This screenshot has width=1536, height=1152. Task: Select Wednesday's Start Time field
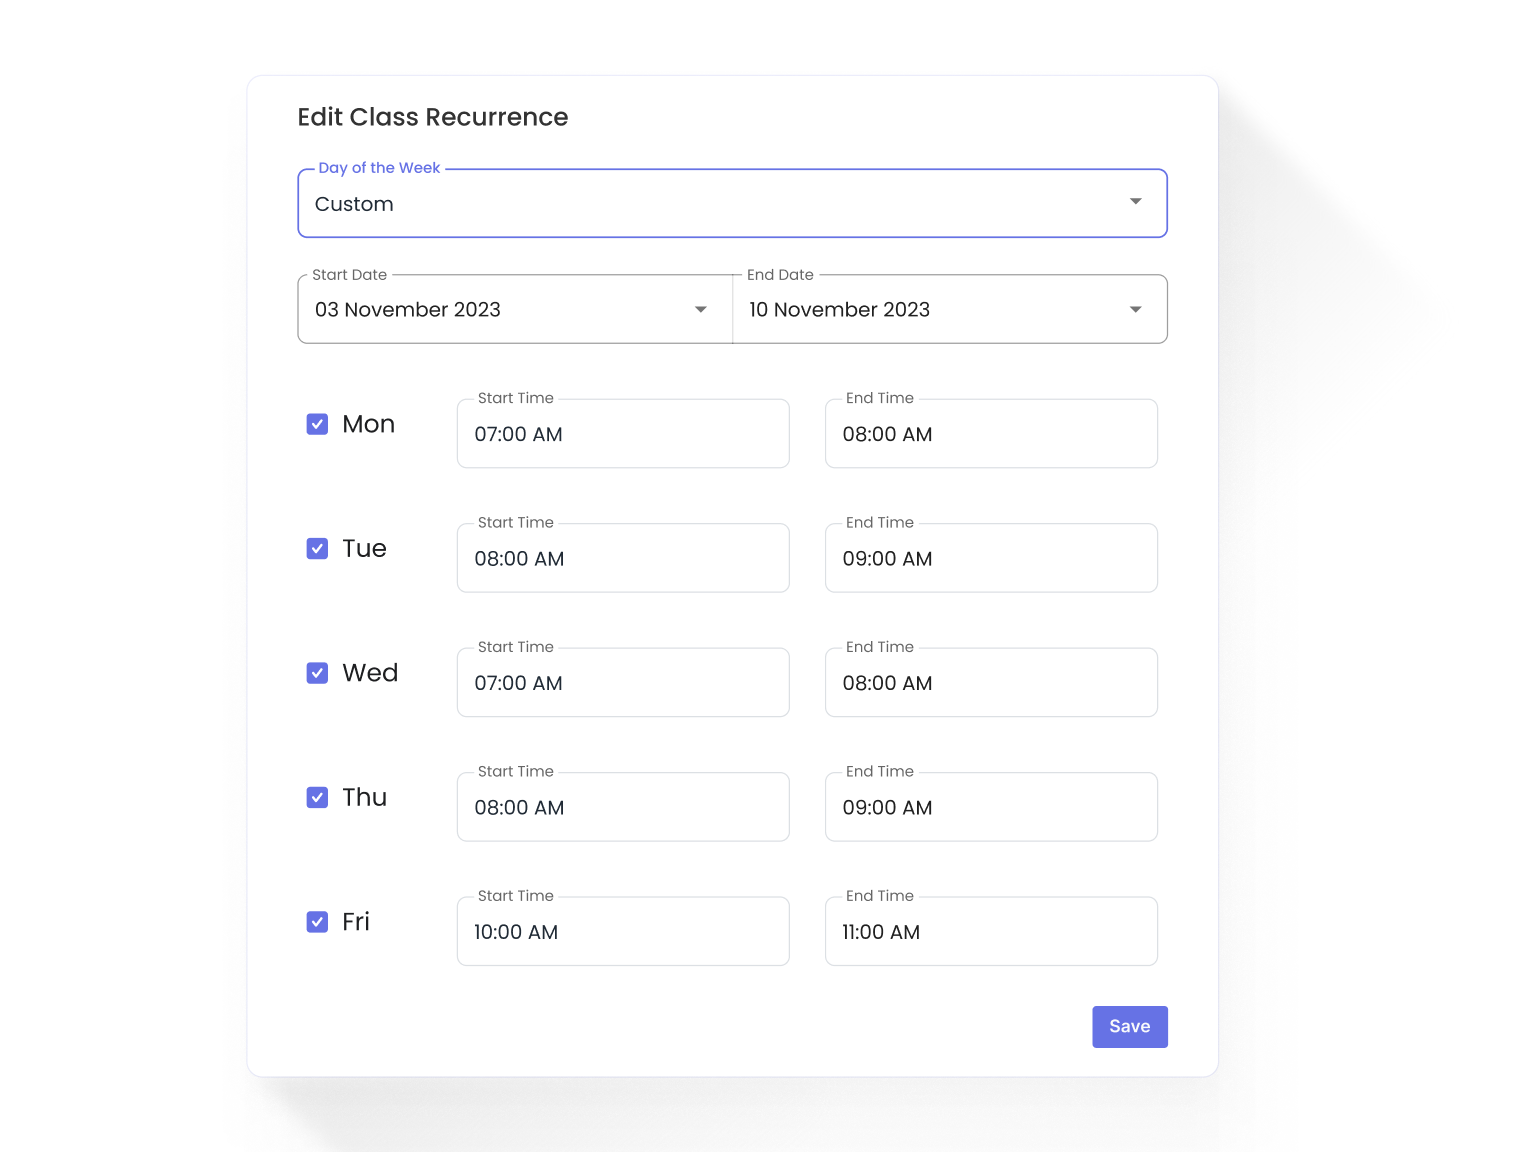click(622, 682)
